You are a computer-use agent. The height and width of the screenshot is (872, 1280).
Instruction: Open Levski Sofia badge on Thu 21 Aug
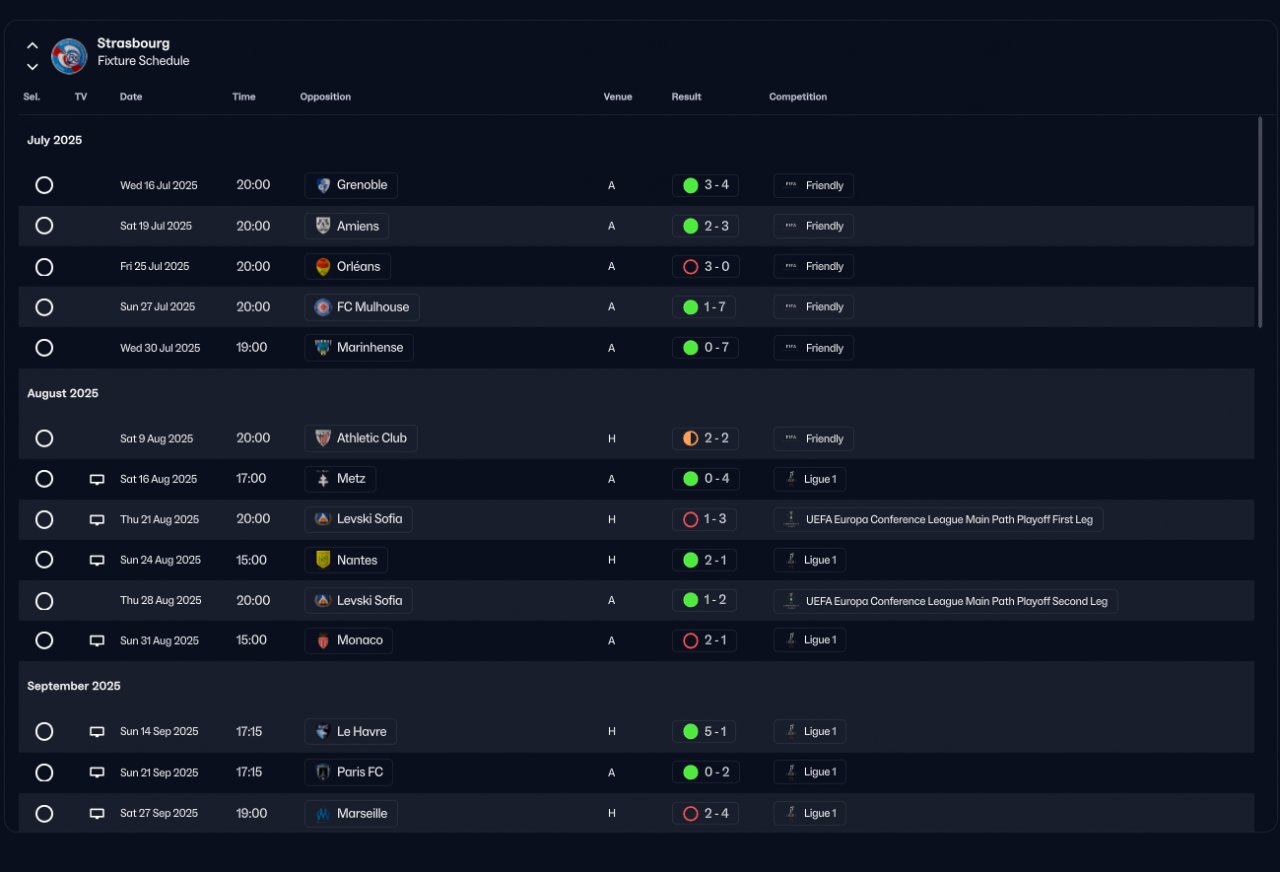(x=323, y=520)
